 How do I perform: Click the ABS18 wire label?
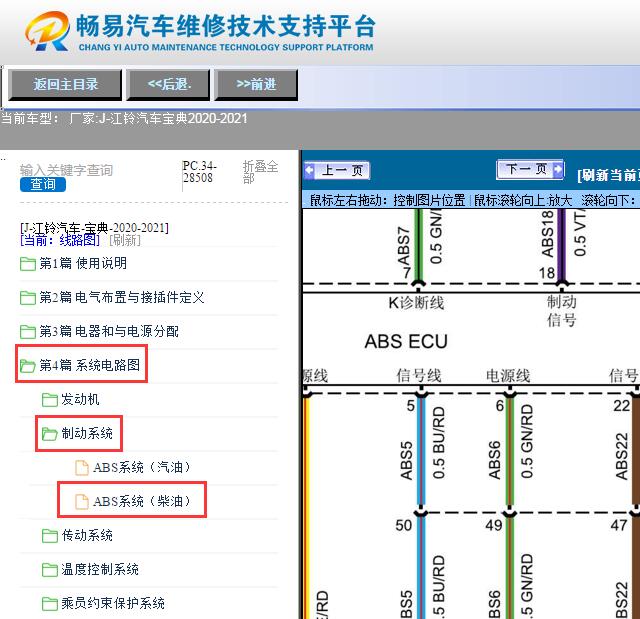click(548, 234)
